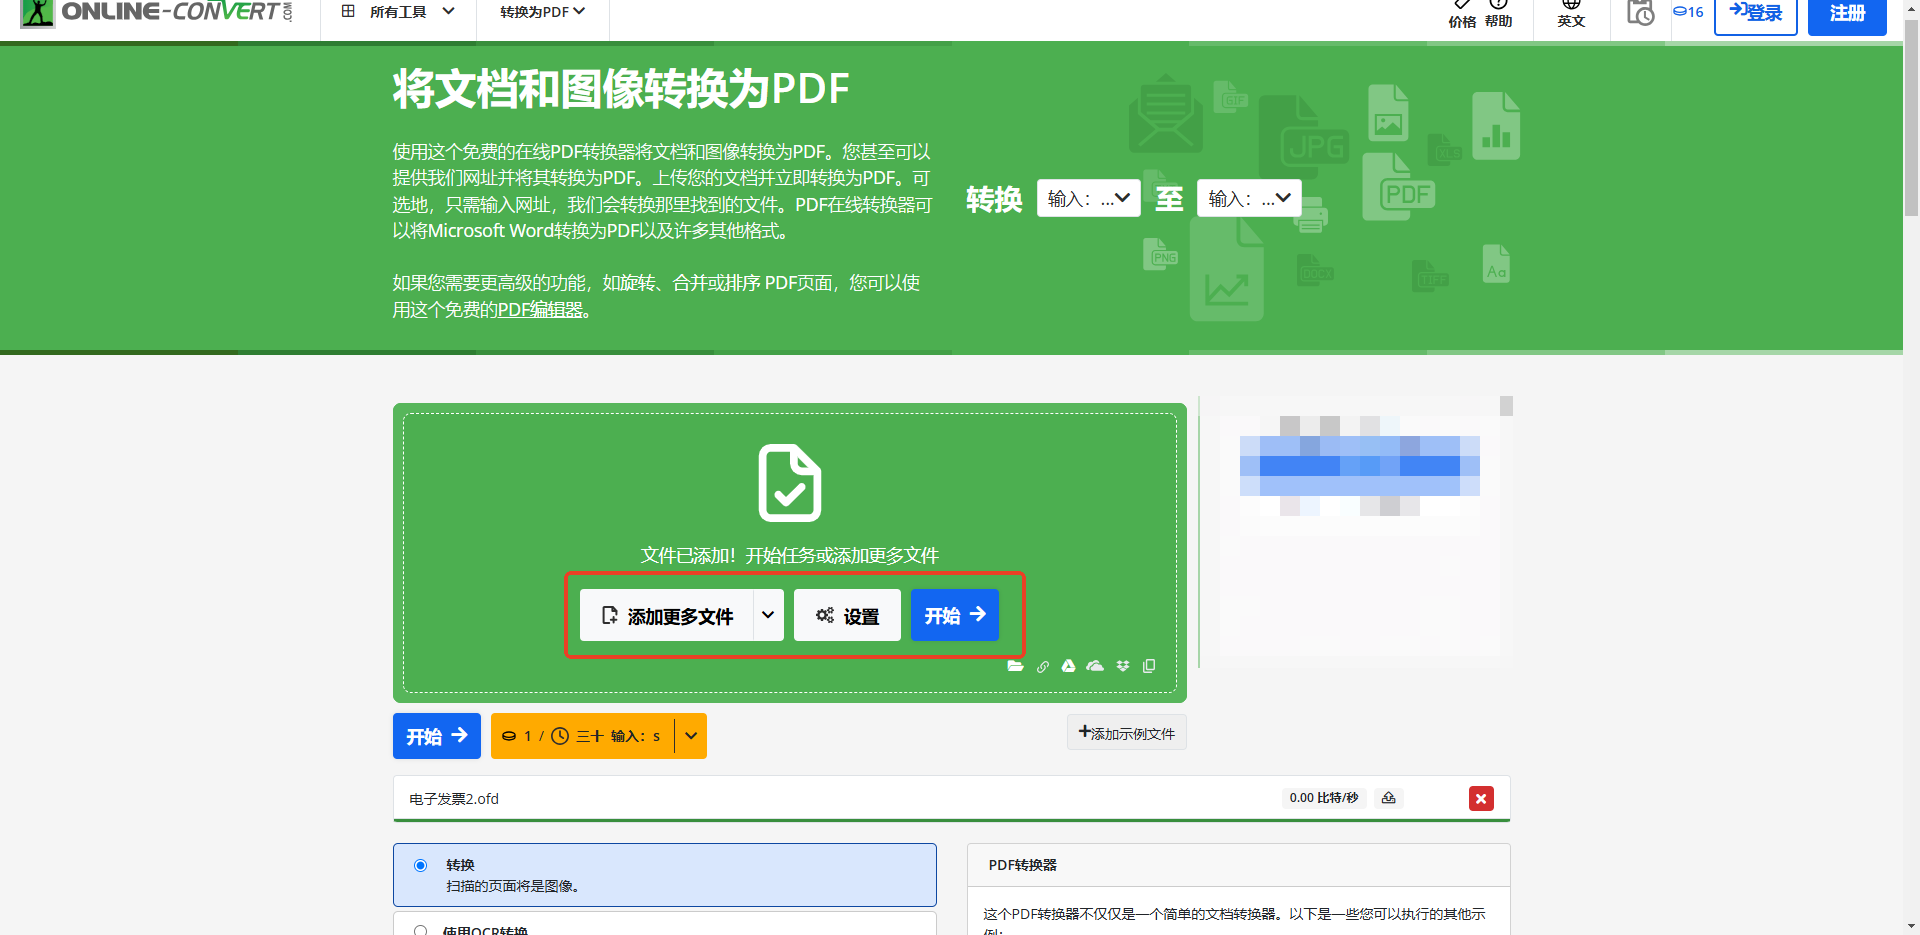Viewport: 1920px width, 935px height.
Task: Open the free PDF编辑器 link
Action: coord(538,309)
